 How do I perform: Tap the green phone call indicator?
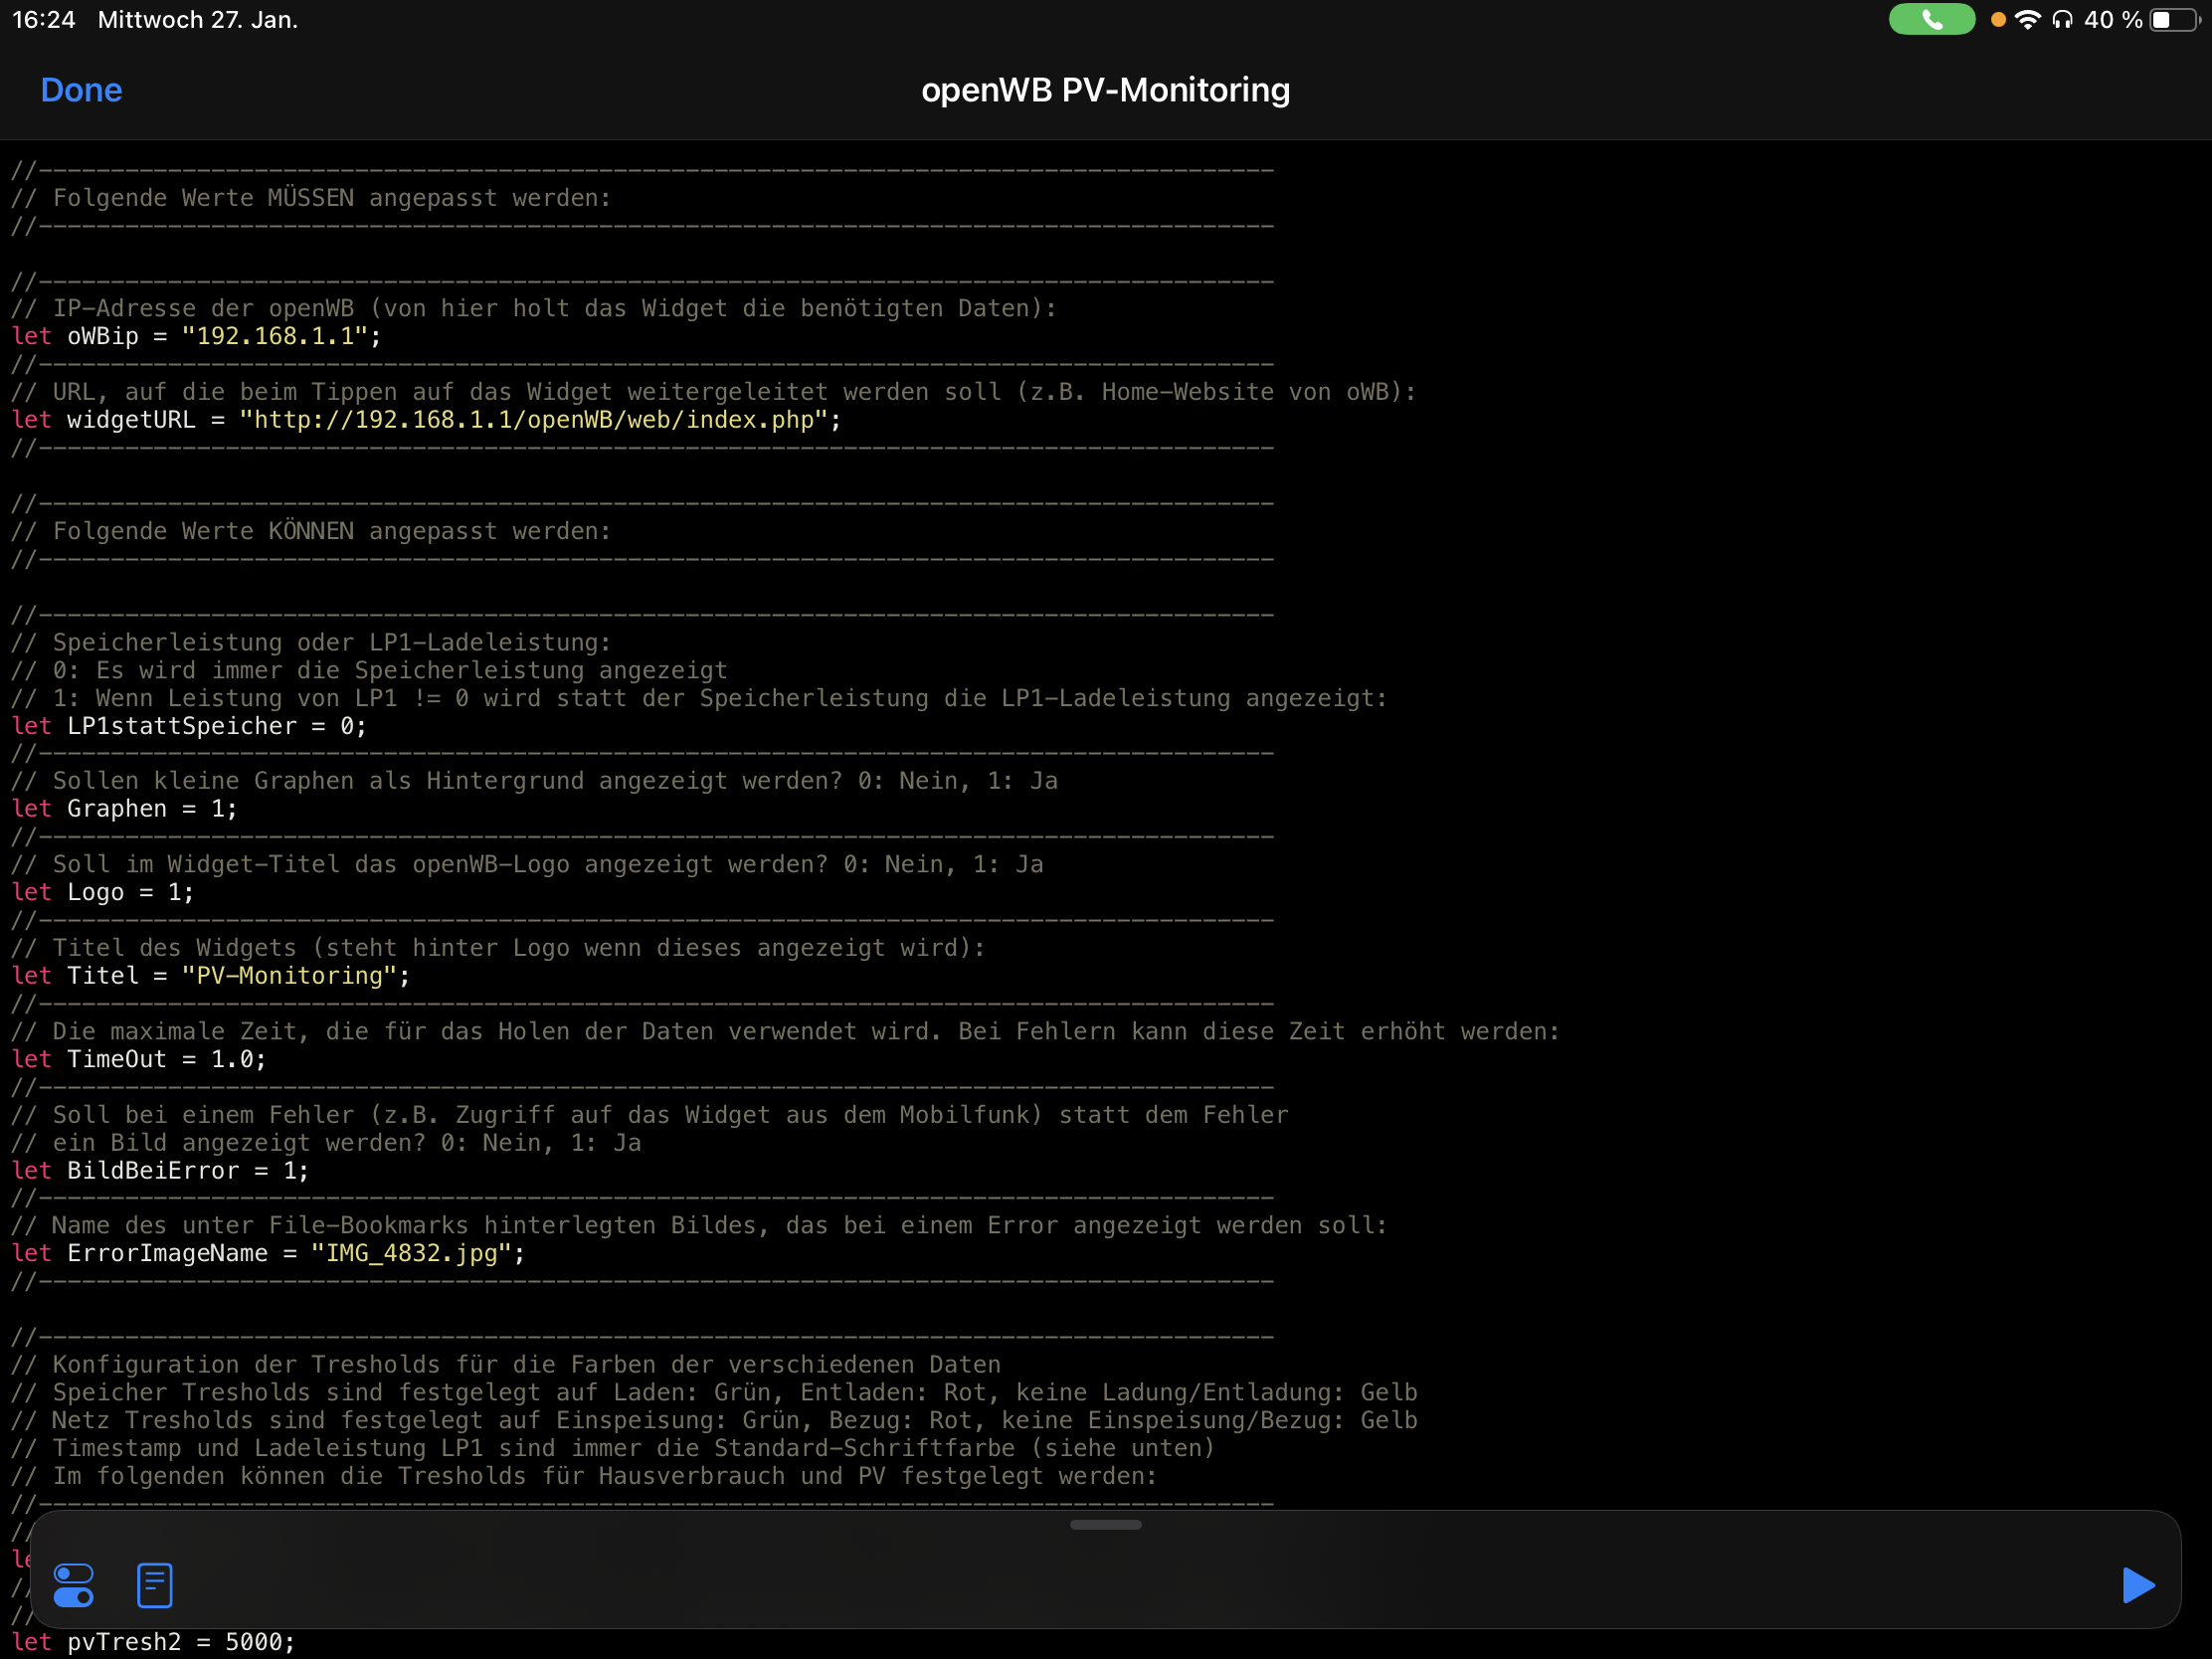click(x=1931, y=20)
